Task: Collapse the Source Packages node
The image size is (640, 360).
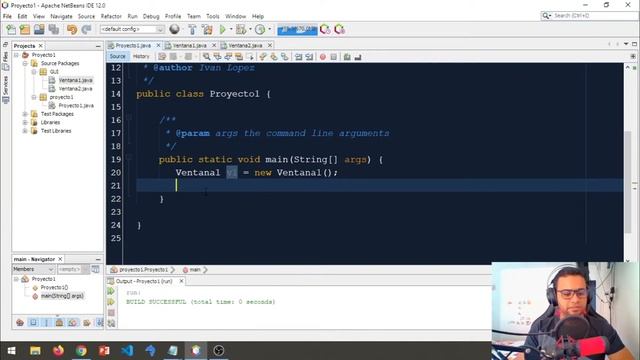Action: [x=25, y=63]
